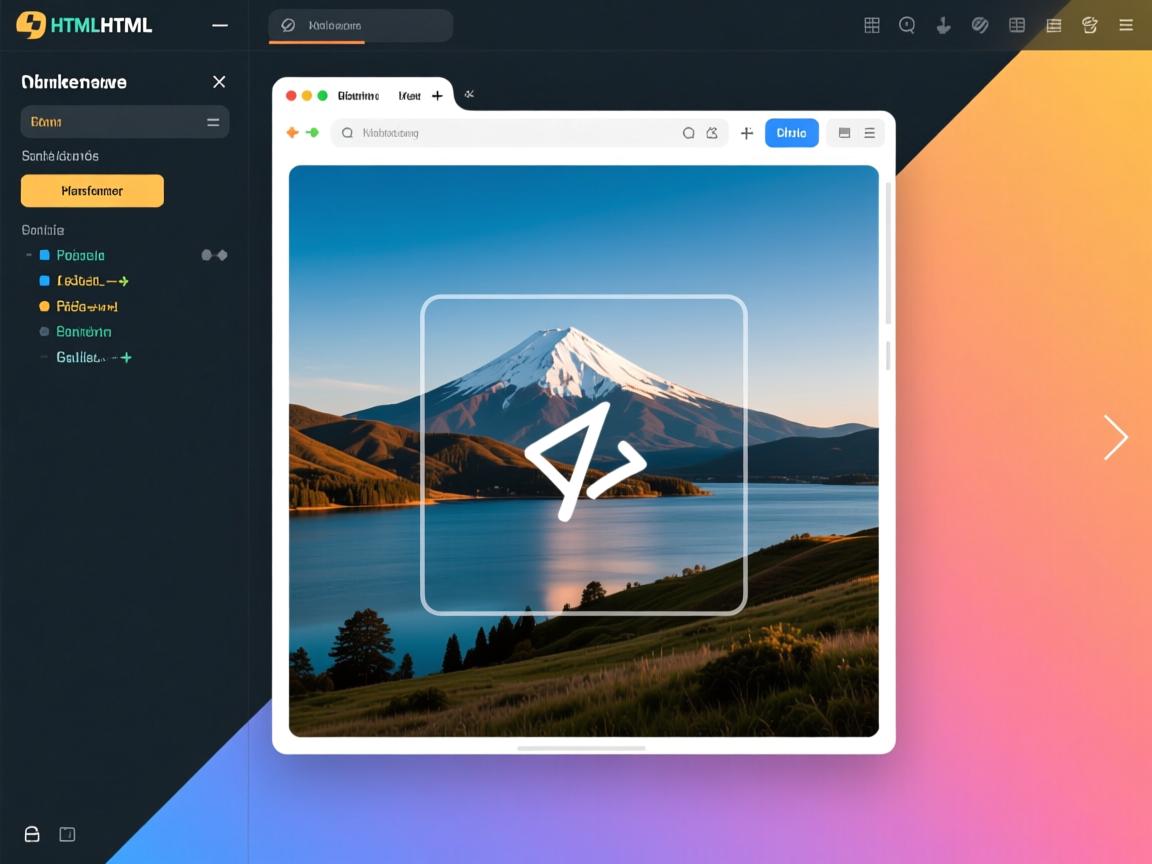Click the lock icon at sidebar bottom

pyautogui.click(x=32, y=834)
